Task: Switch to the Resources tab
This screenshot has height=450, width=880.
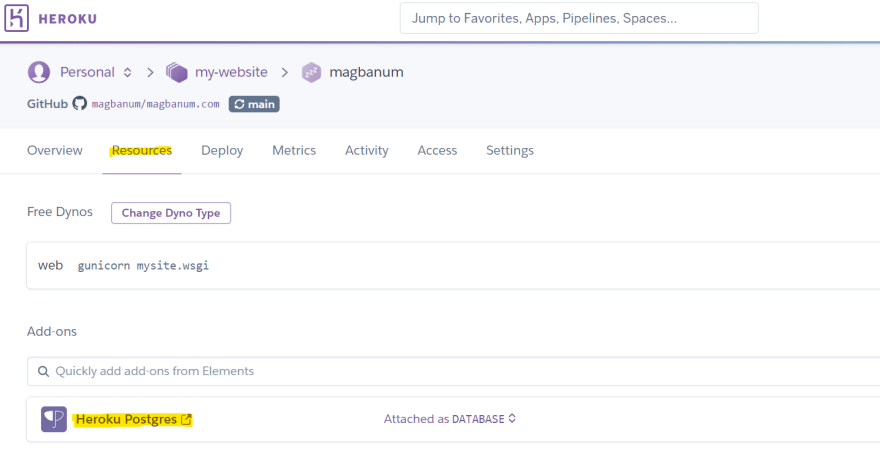Action: point(142,150)
